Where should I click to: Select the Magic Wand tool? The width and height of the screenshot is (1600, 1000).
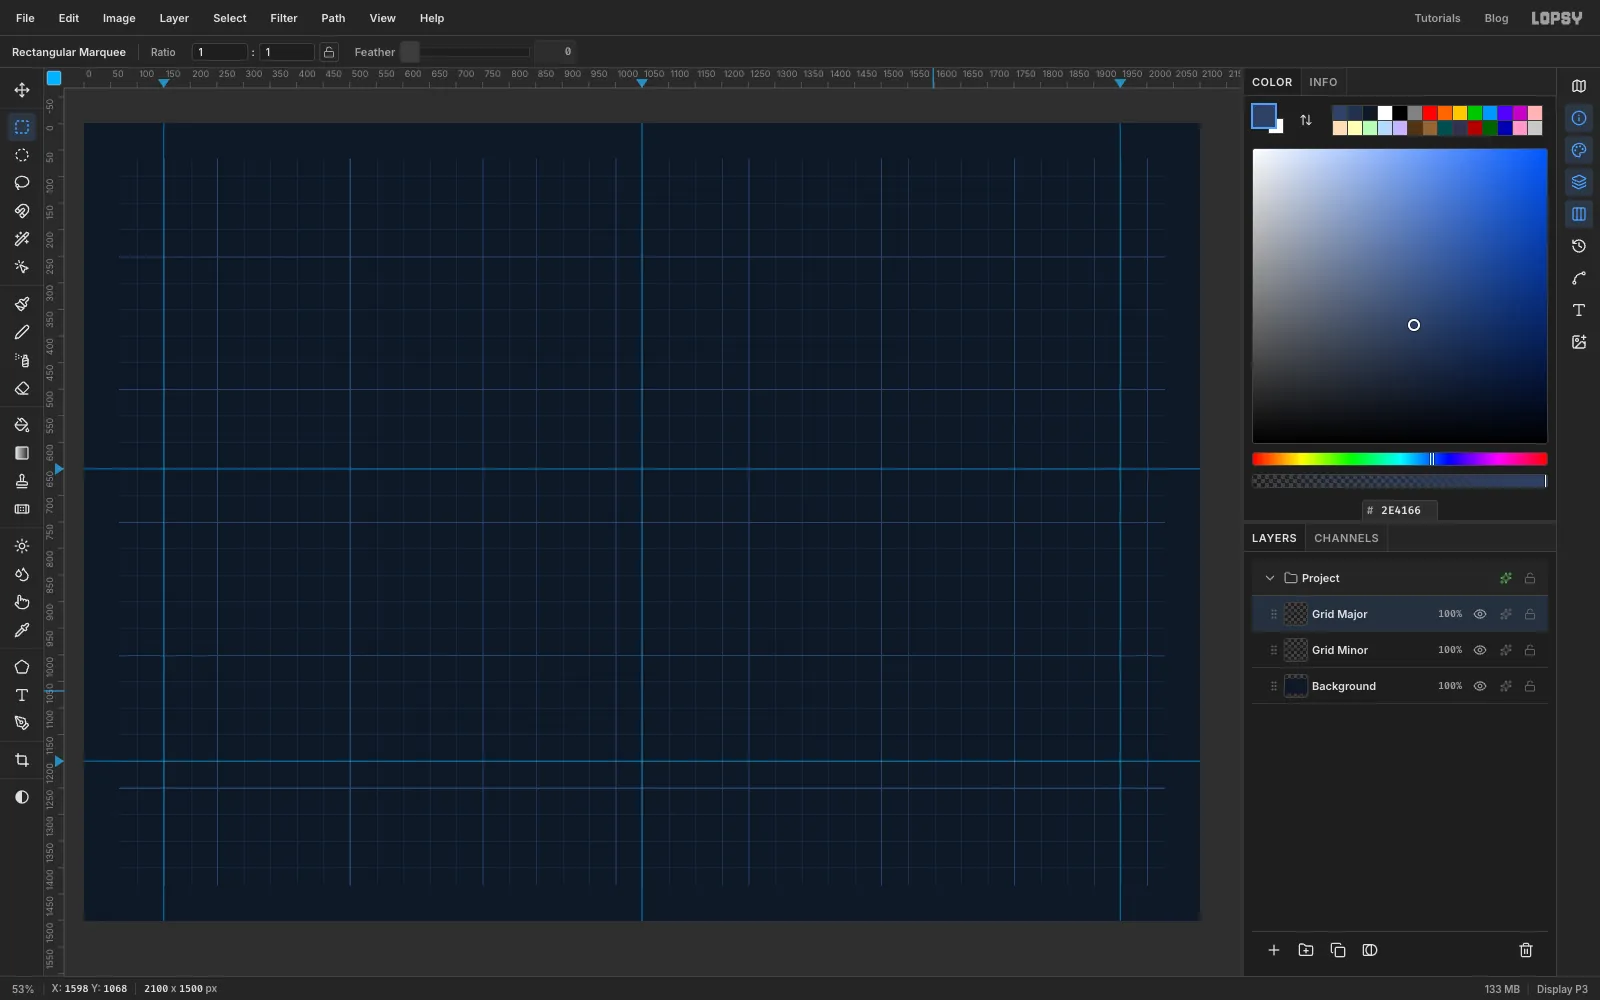click(22, 239)
